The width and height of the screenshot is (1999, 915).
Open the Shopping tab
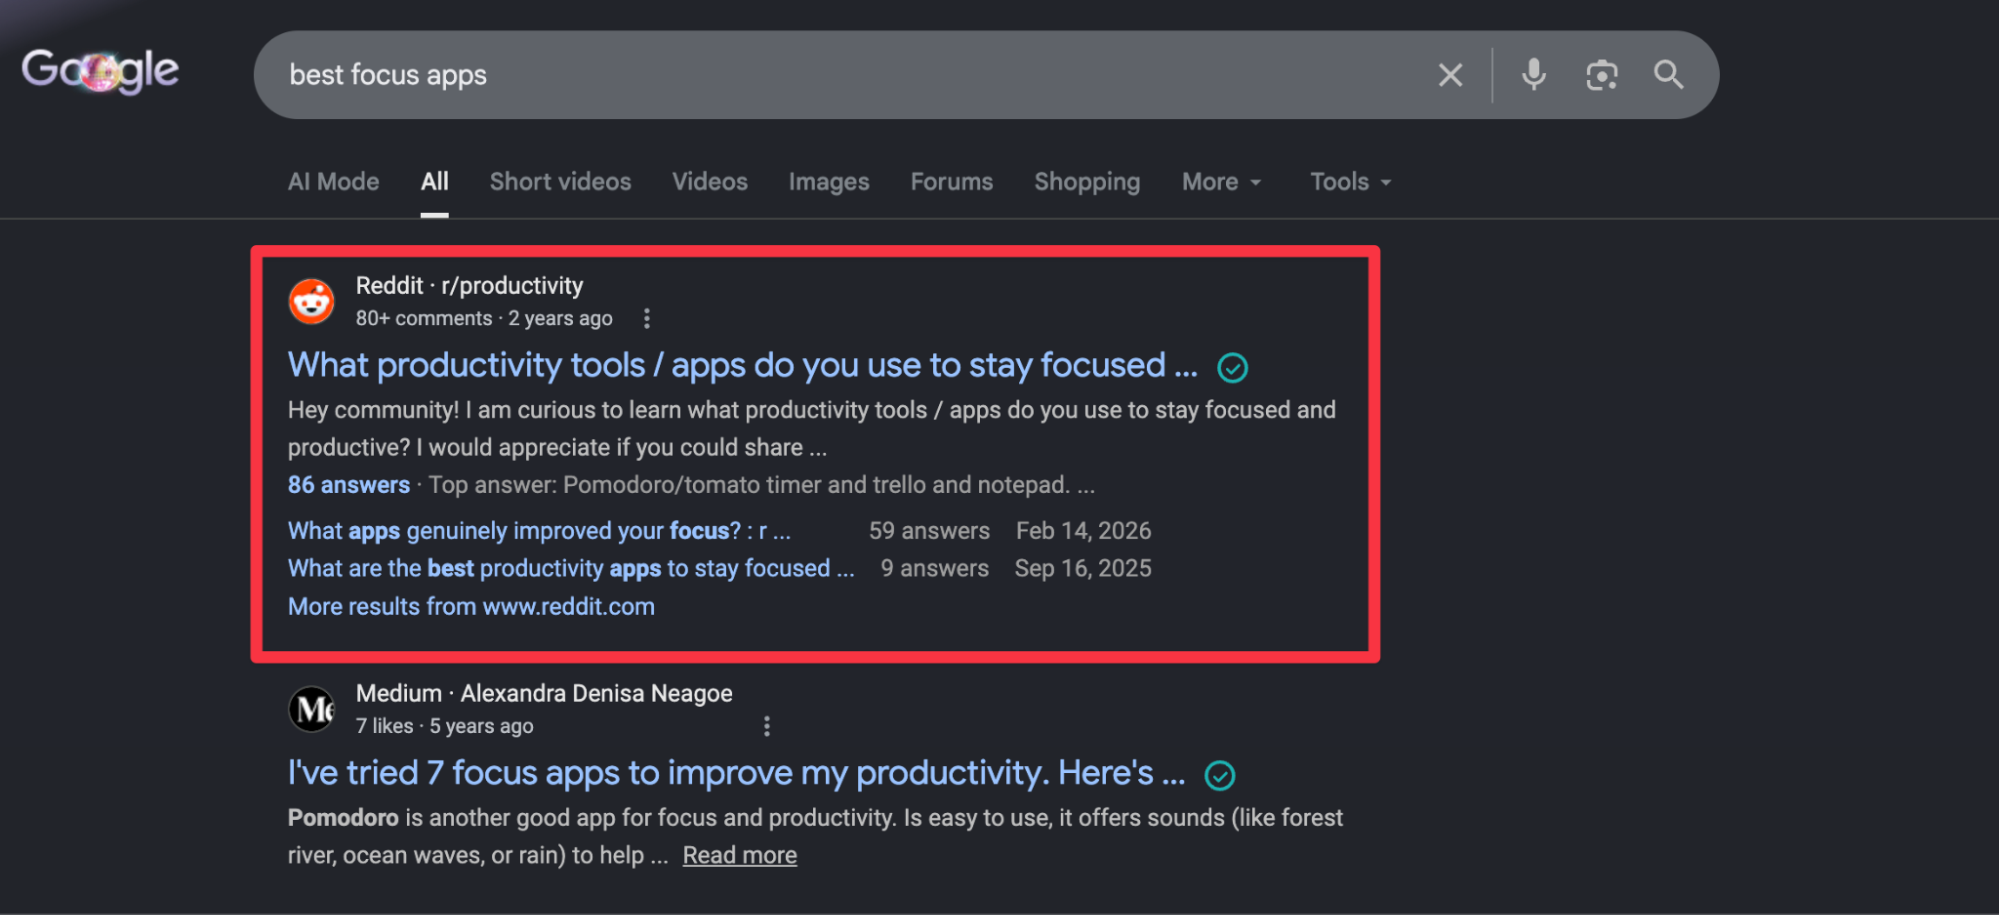coord(1087,182)
